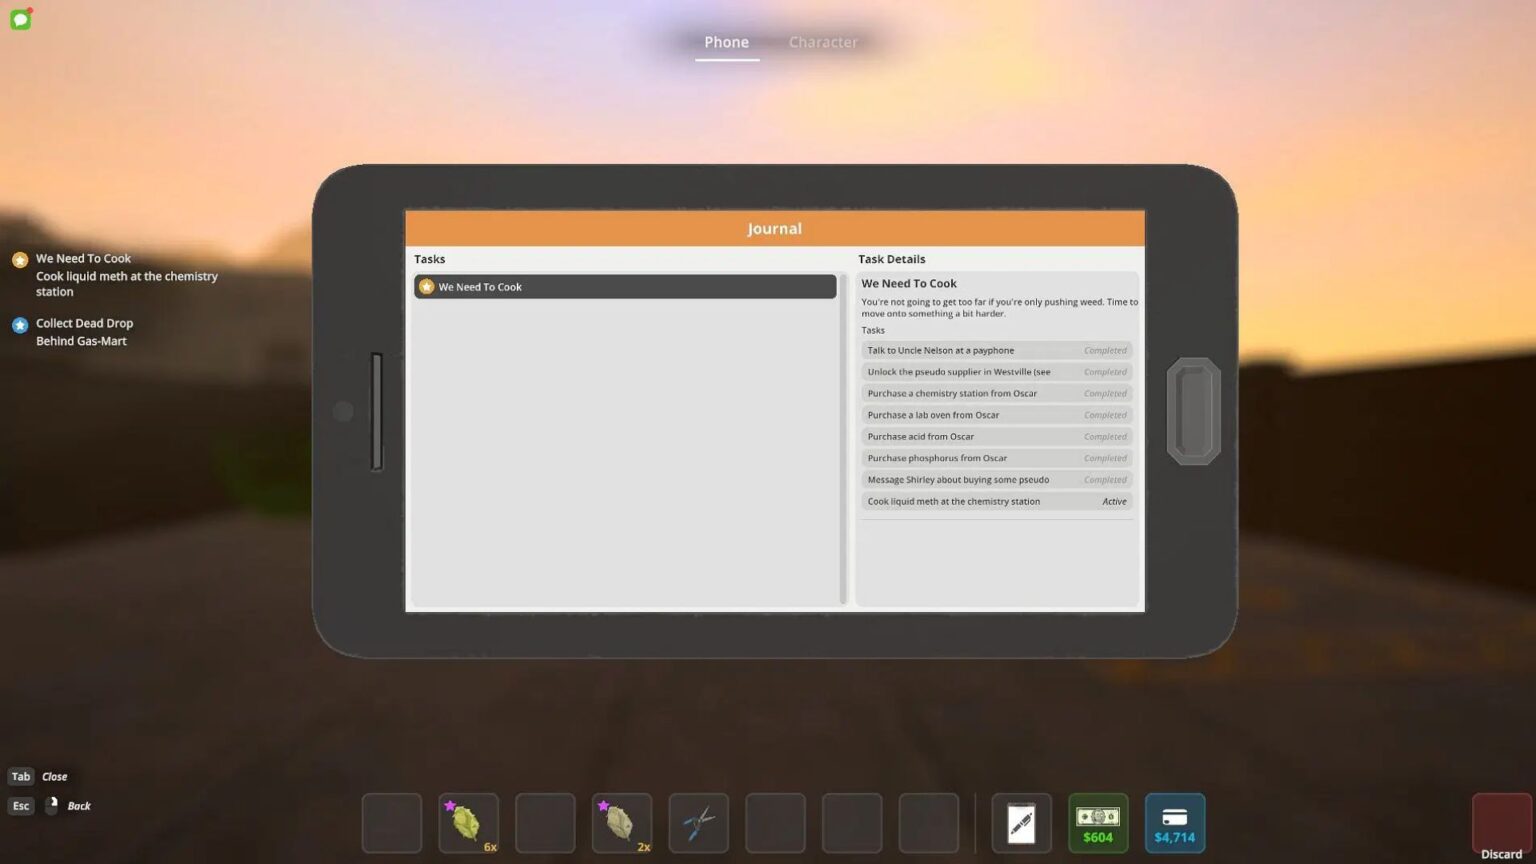This screenshot has width=1536, height=864.
Task: Click the Close prompt beside Tab key
Action: coord(54,776)
